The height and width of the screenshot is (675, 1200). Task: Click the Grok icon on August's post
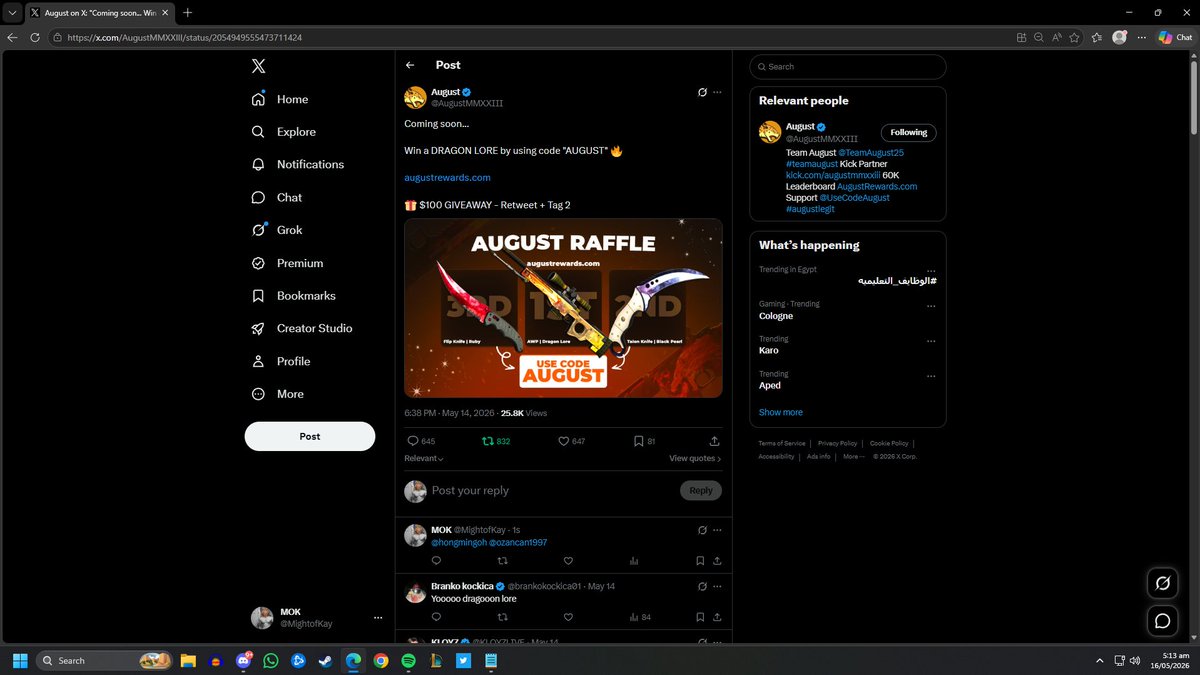pos(702,92)
